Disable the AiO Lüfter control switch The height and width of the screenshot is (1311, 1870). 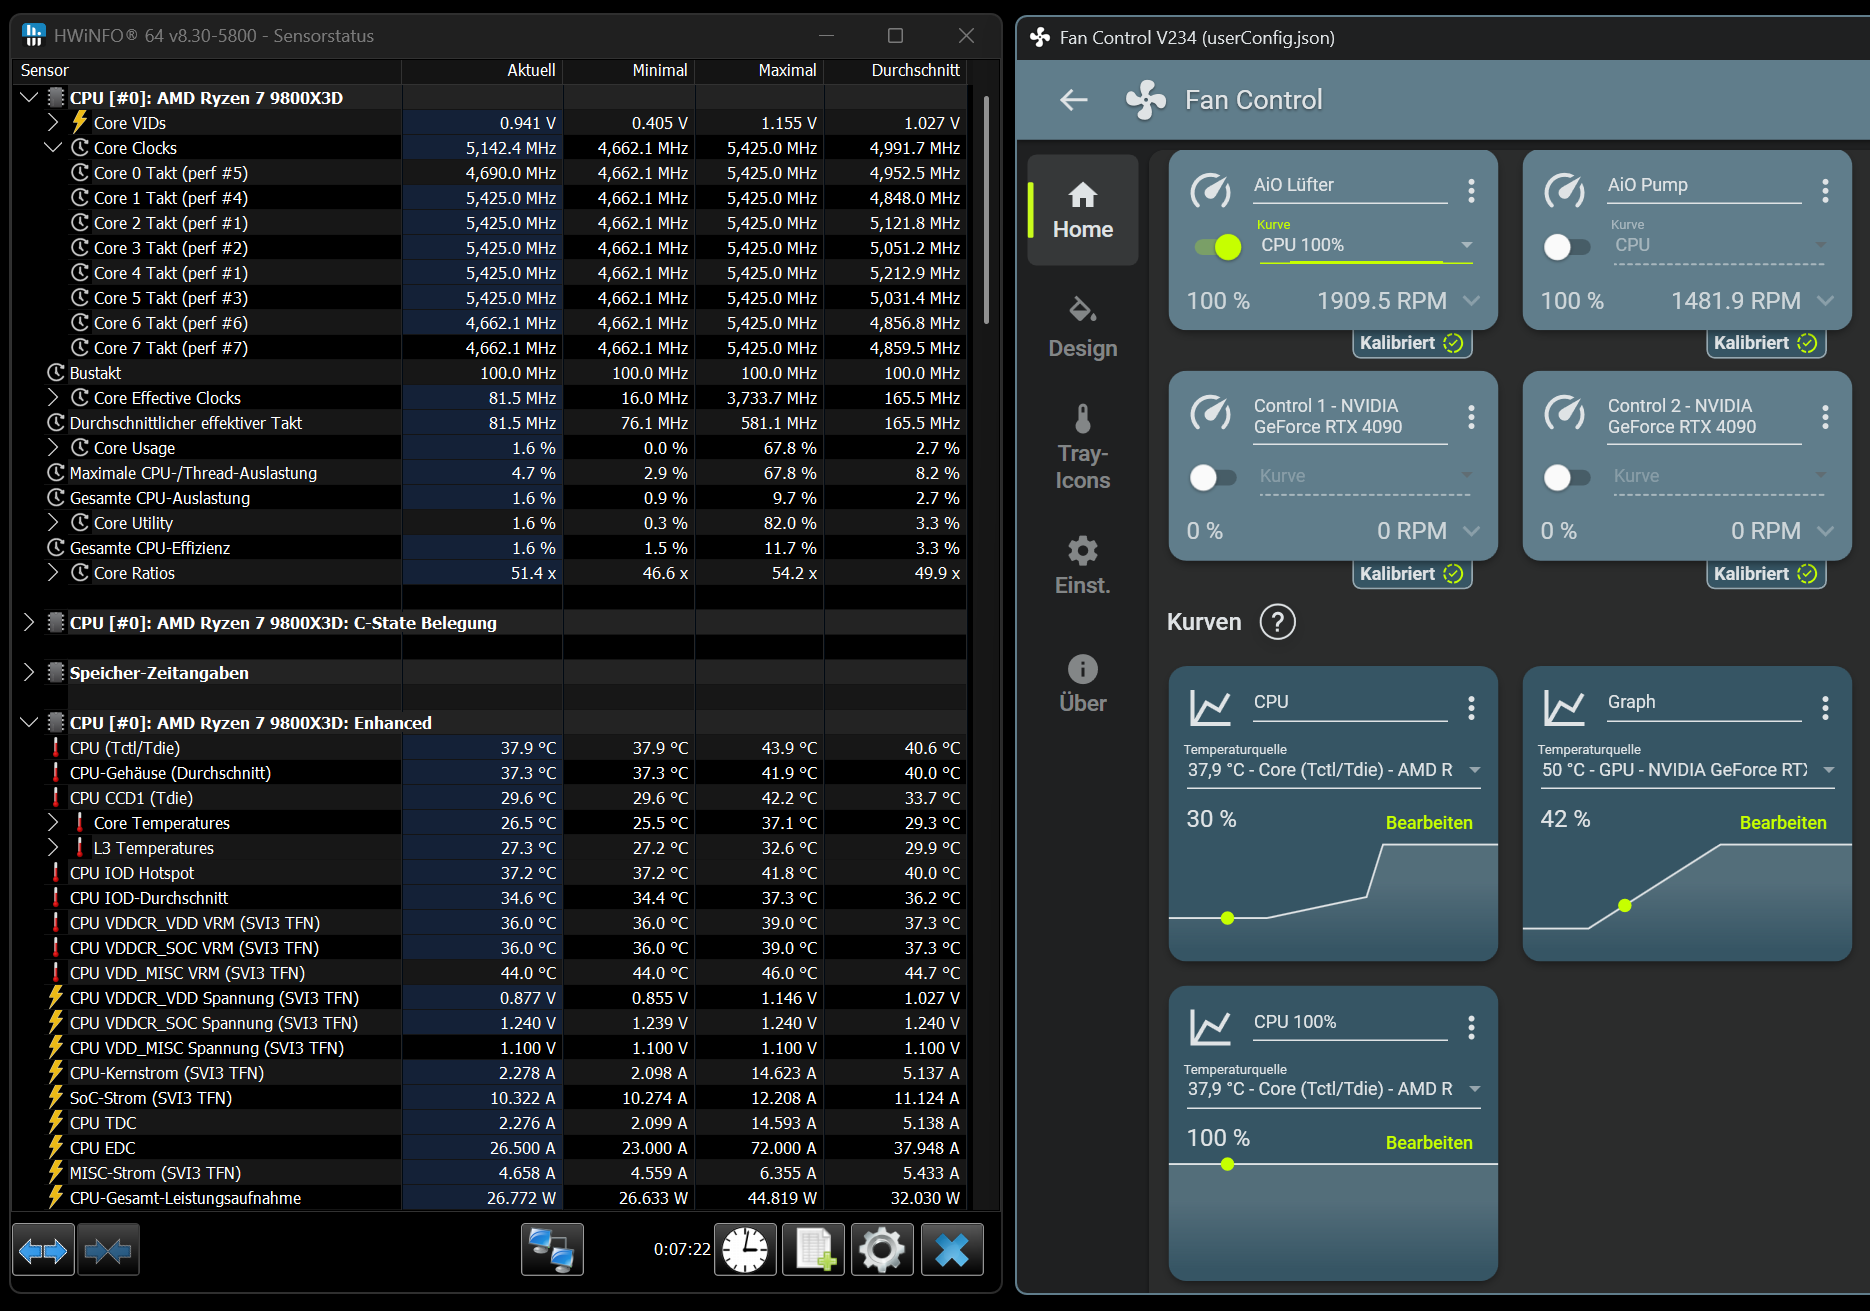1218,247
